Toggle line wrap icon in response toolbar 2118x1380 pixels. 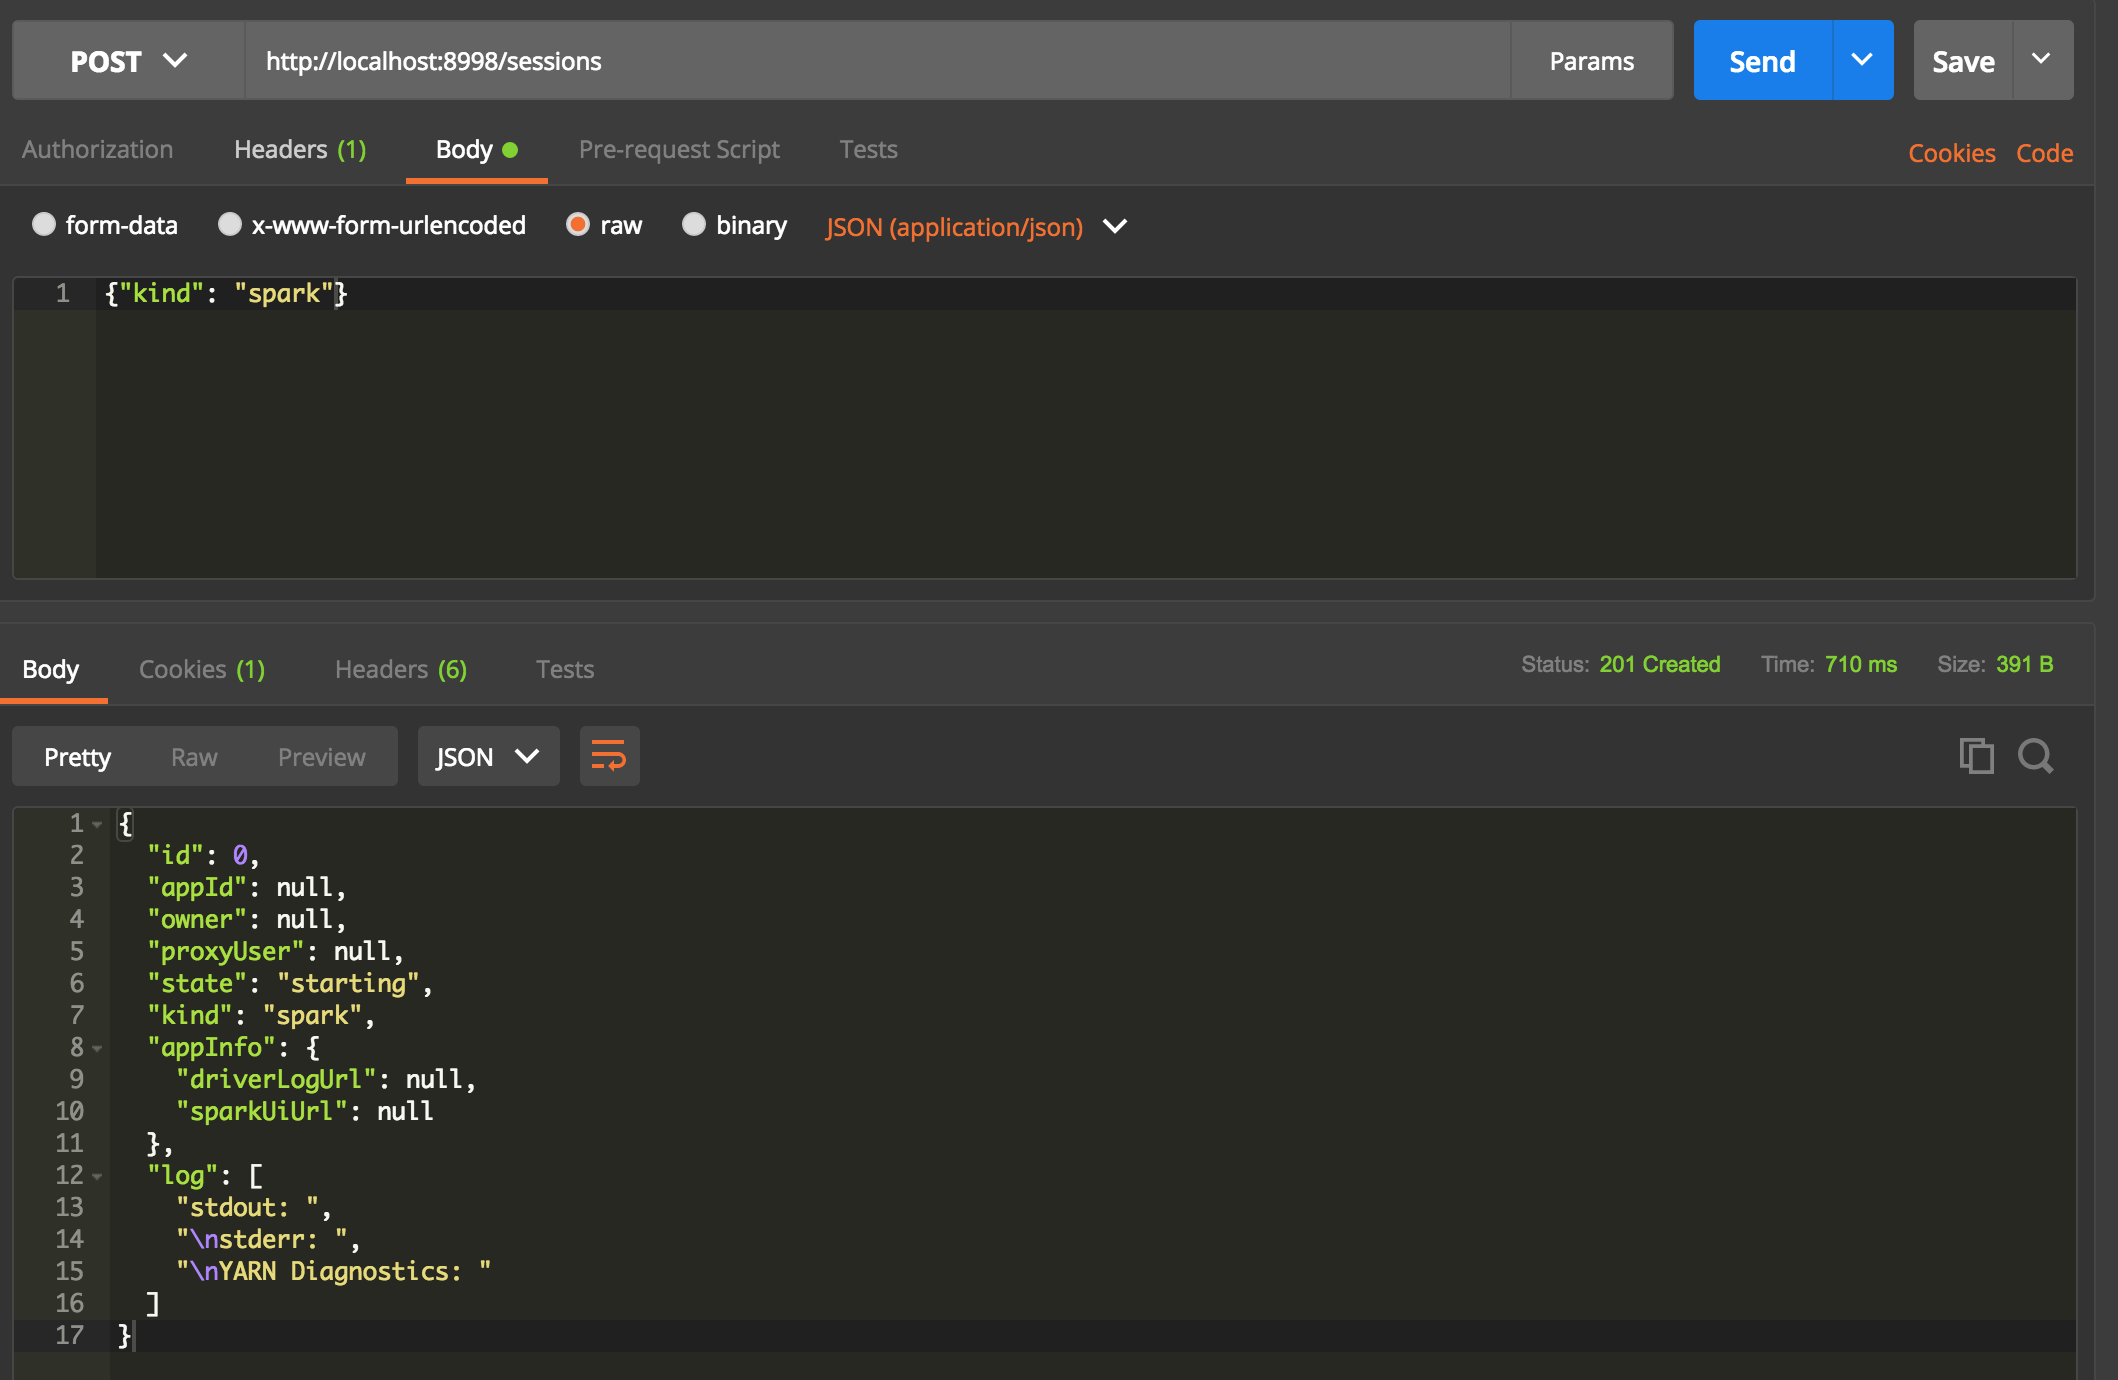point(609,756)
